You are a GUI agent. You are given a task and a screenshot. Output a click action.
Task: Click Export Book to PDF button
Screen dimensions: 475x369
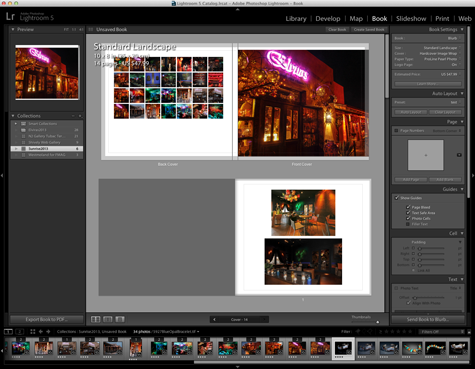47,319
